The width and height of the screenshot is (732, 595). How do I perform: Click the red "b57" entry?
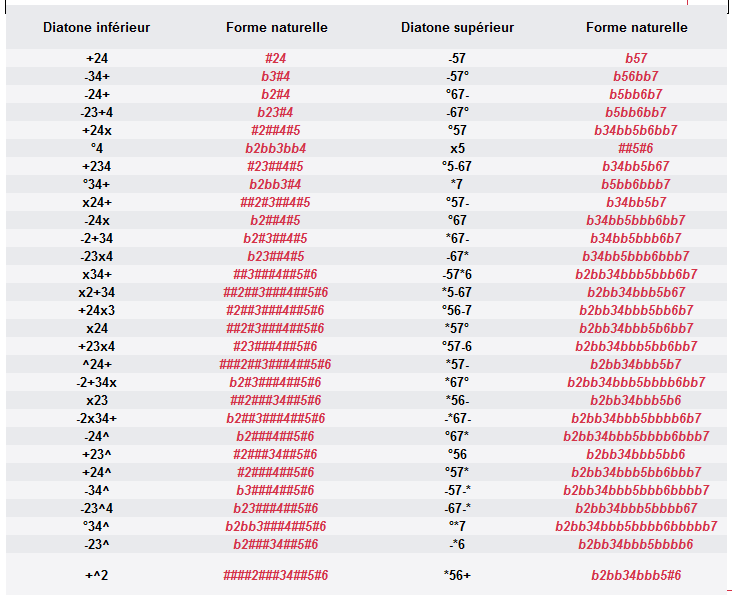pos(636,58)
